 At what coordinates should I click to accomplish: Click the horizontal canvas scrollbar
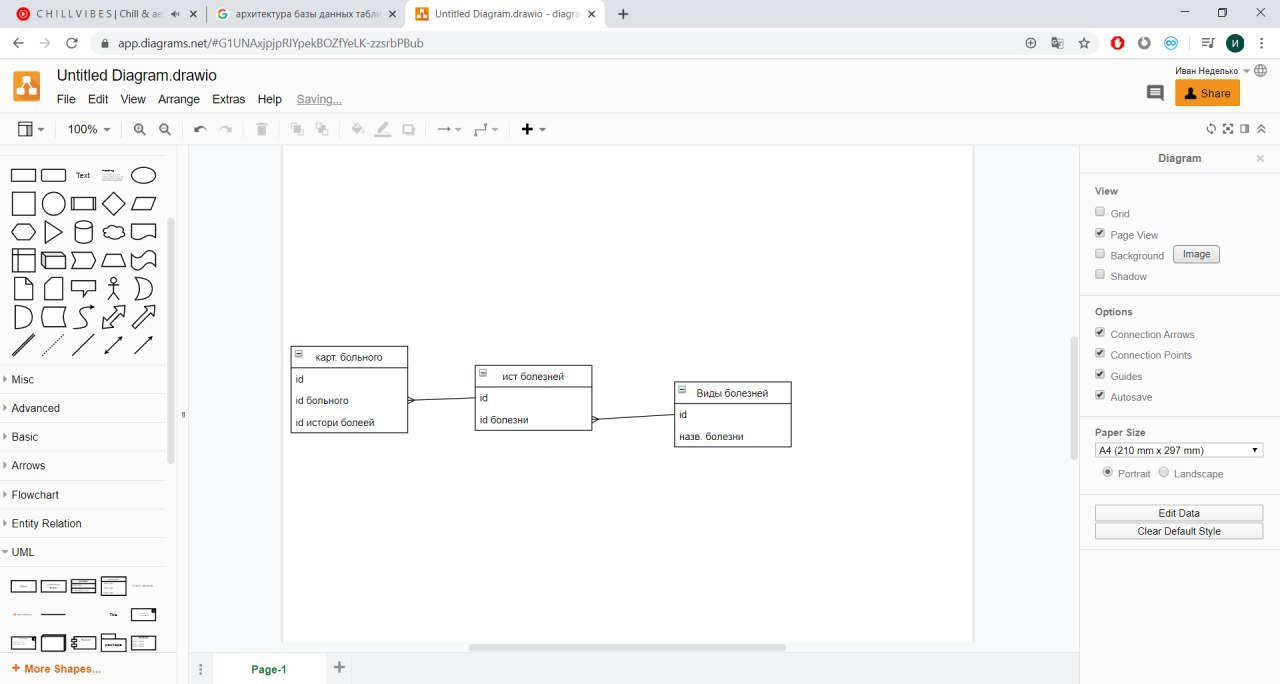(627, 647)
